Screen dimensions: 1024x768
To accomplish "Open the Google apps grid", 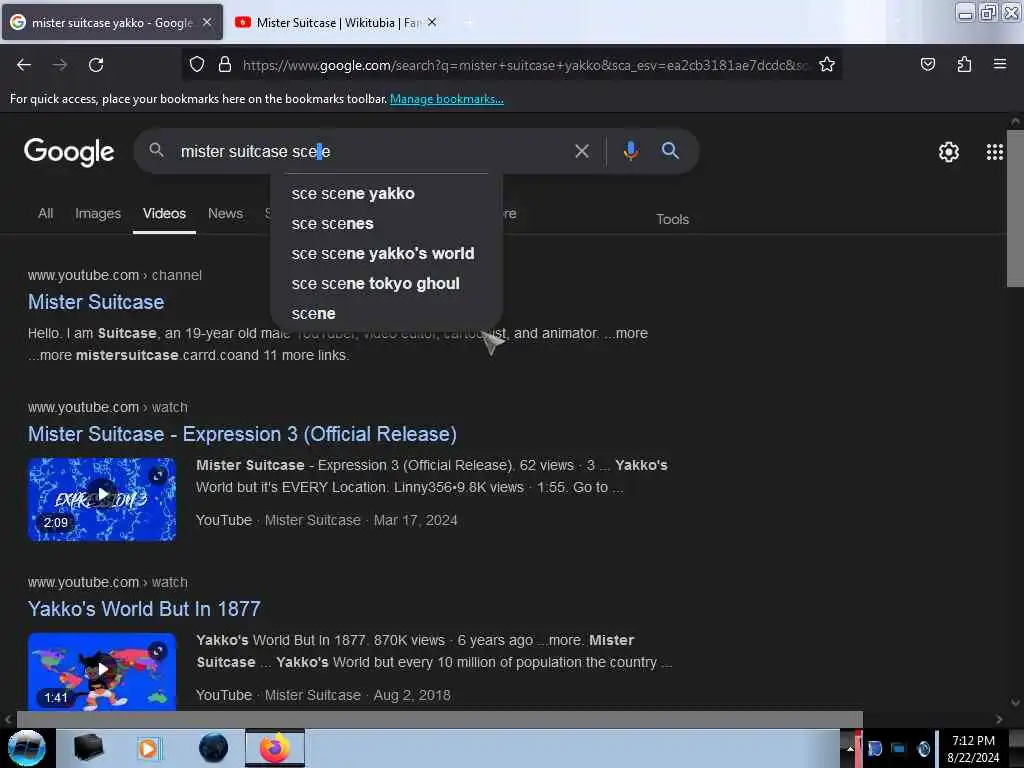I will tap(994, 152).
